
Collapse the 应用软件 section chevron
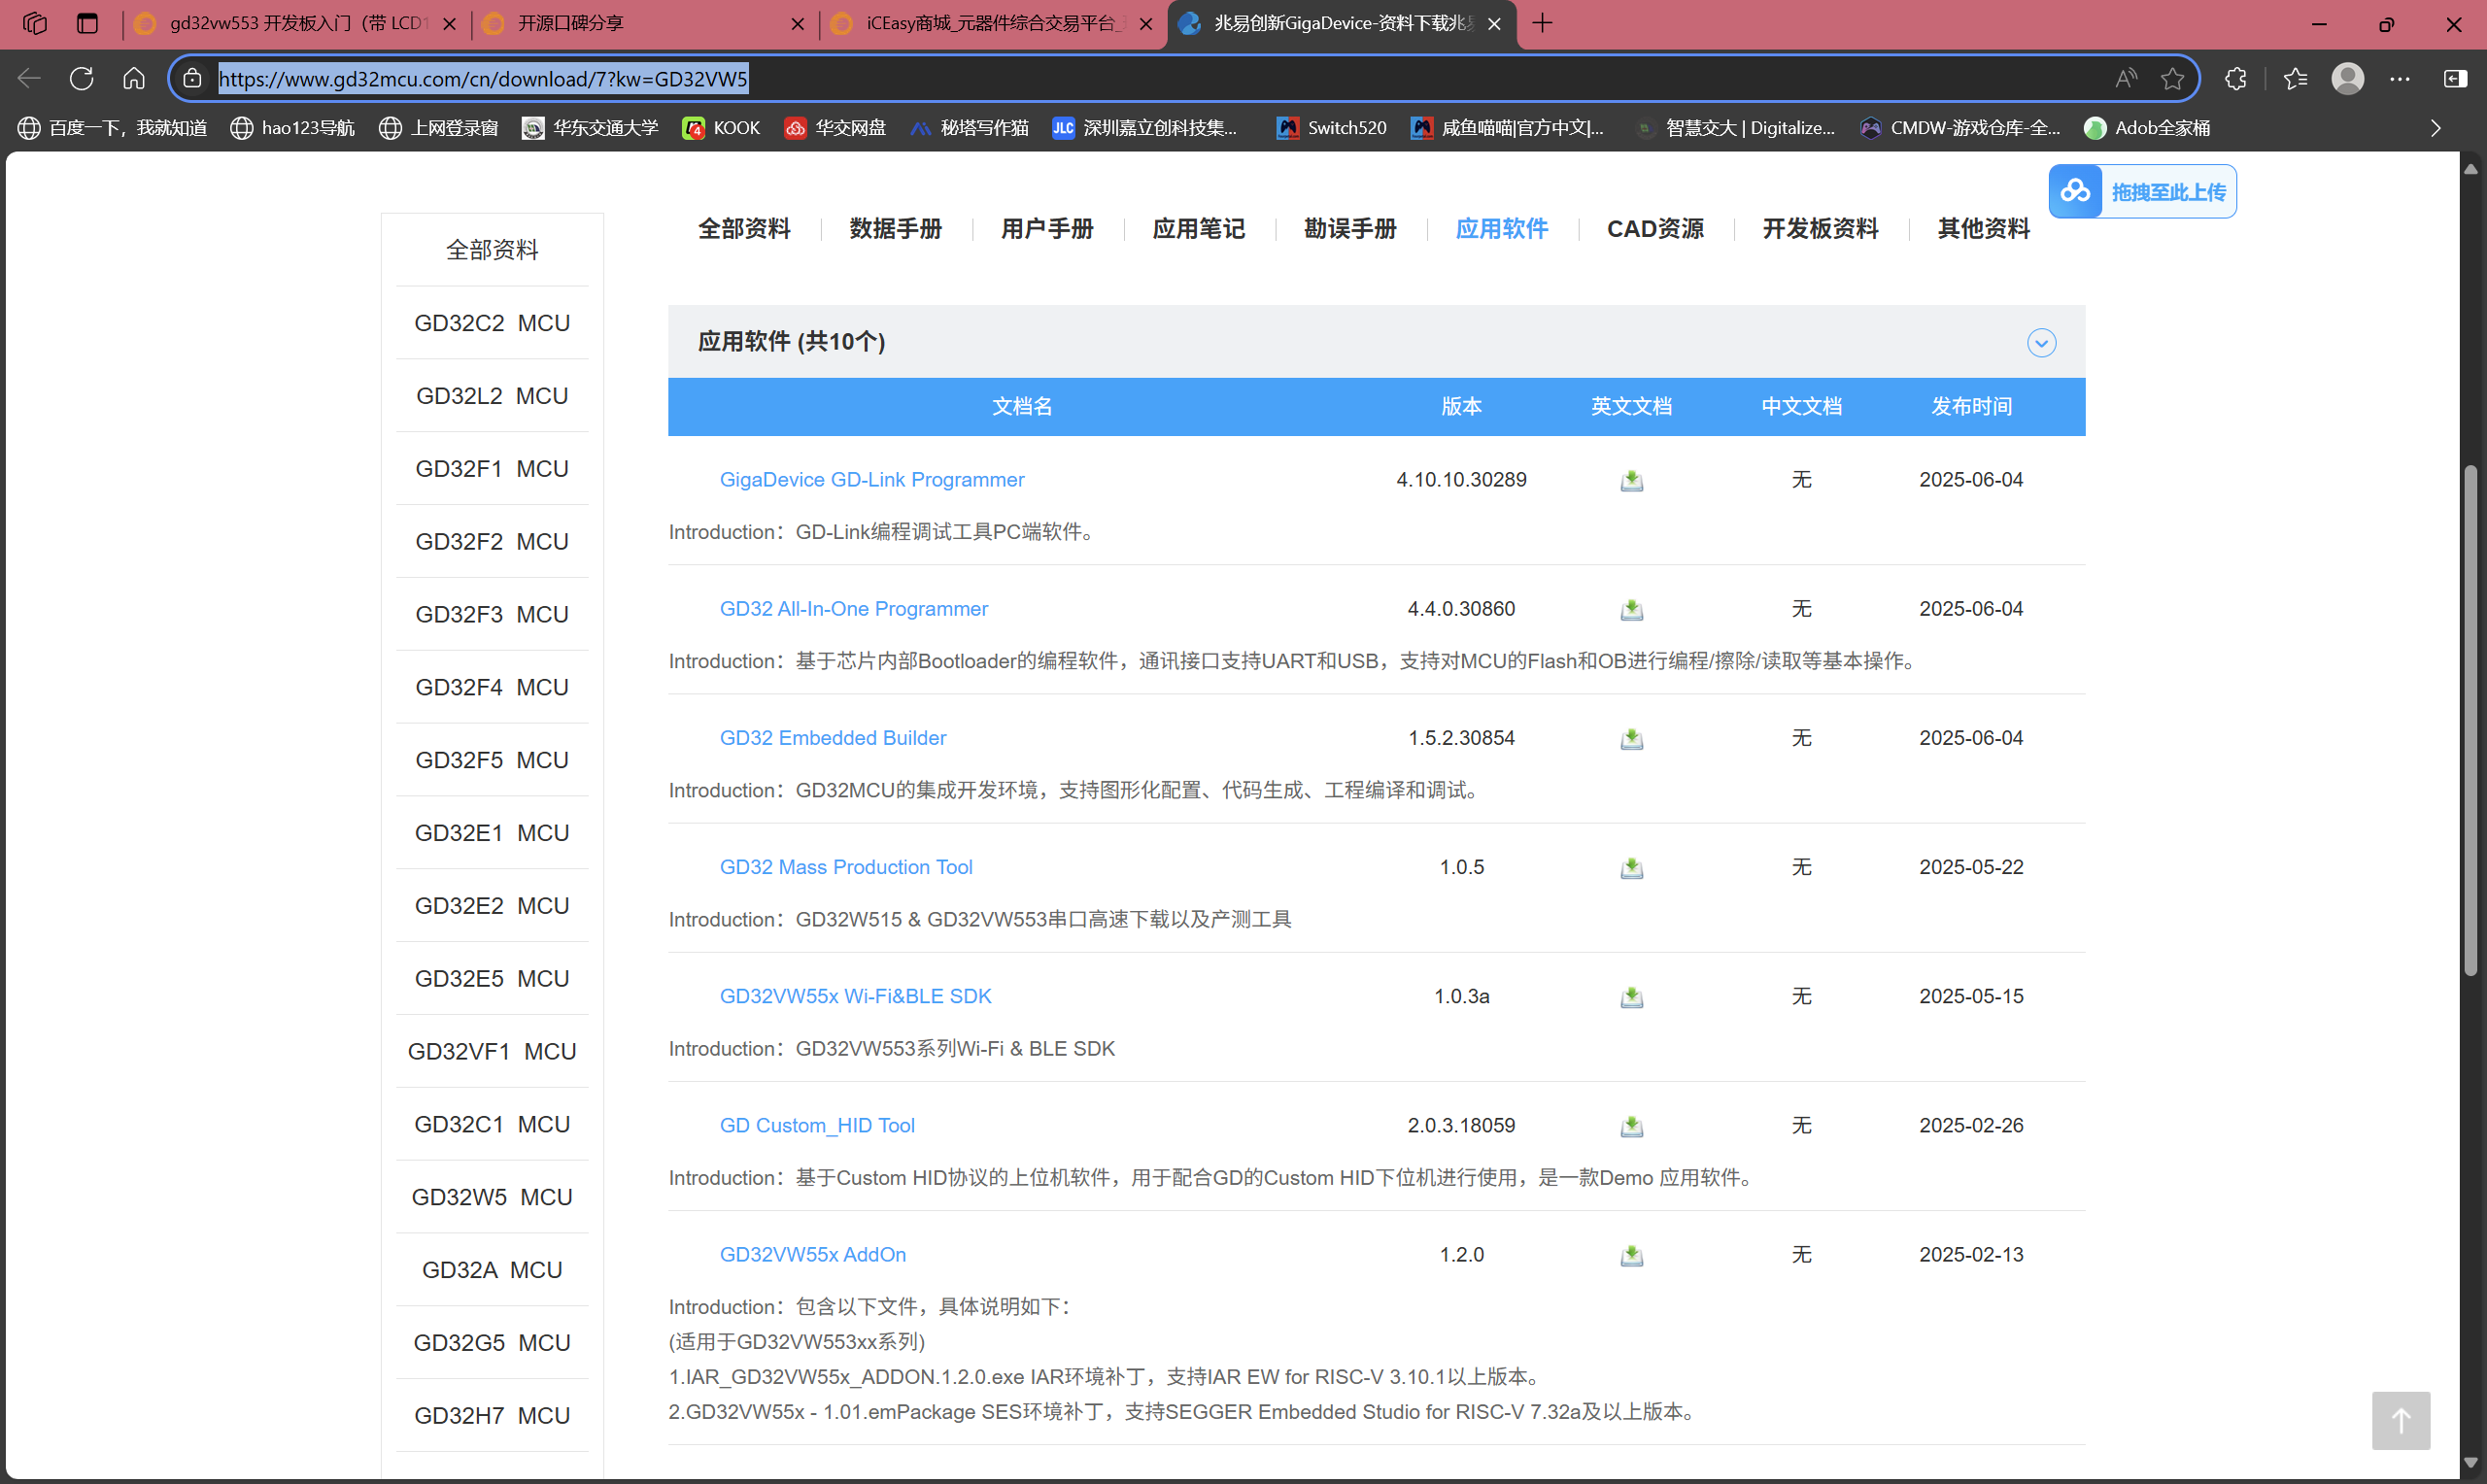(2041, 343)
